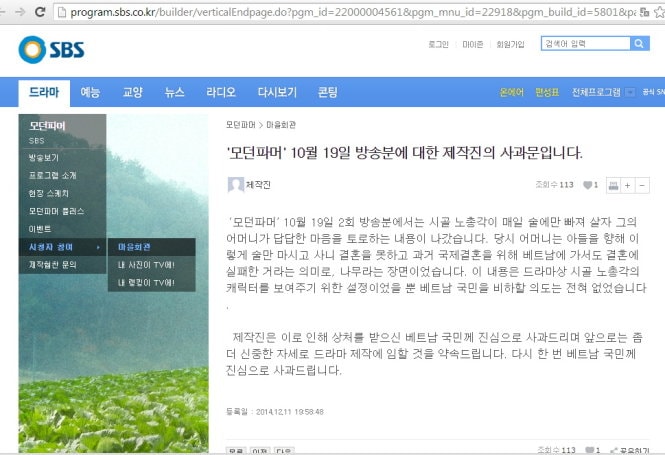Click the 편성표 link
The height and width of the screenshot is (455, 665).
[547, 92]
